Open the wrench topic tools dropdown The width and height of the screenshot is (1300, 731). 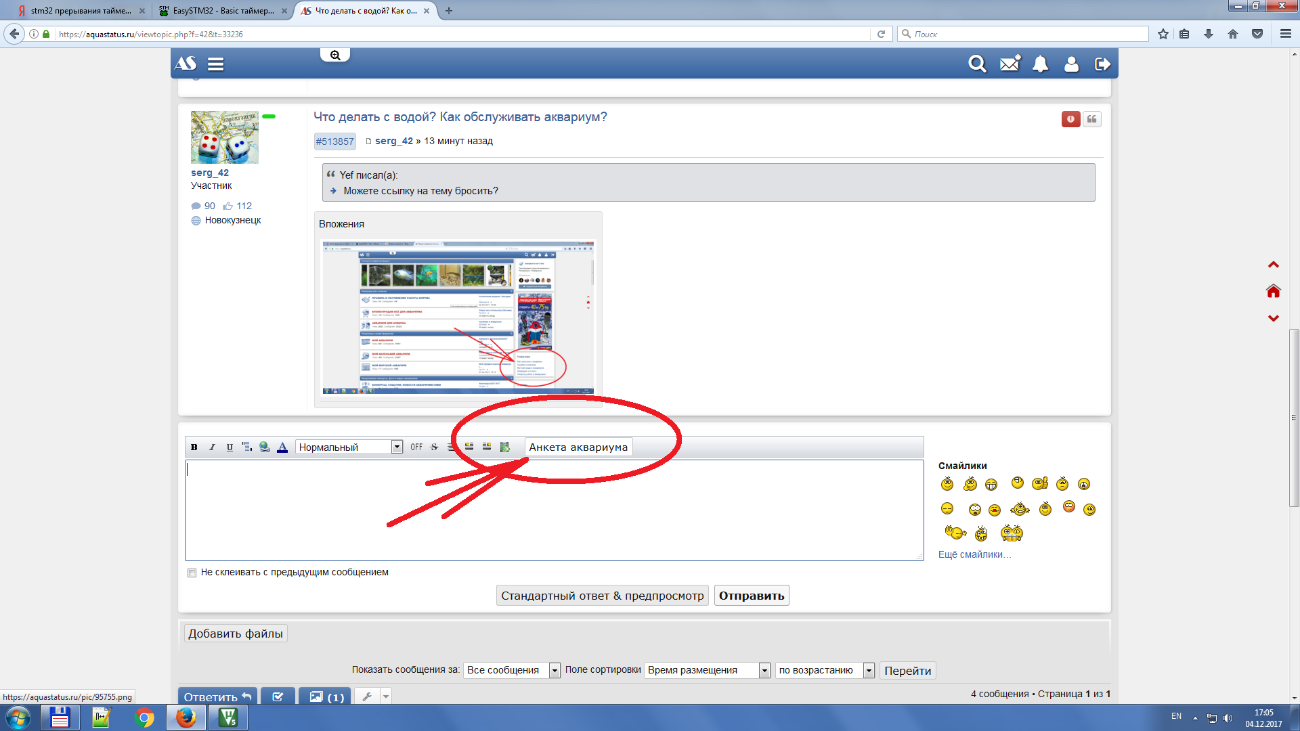[373, 697]
